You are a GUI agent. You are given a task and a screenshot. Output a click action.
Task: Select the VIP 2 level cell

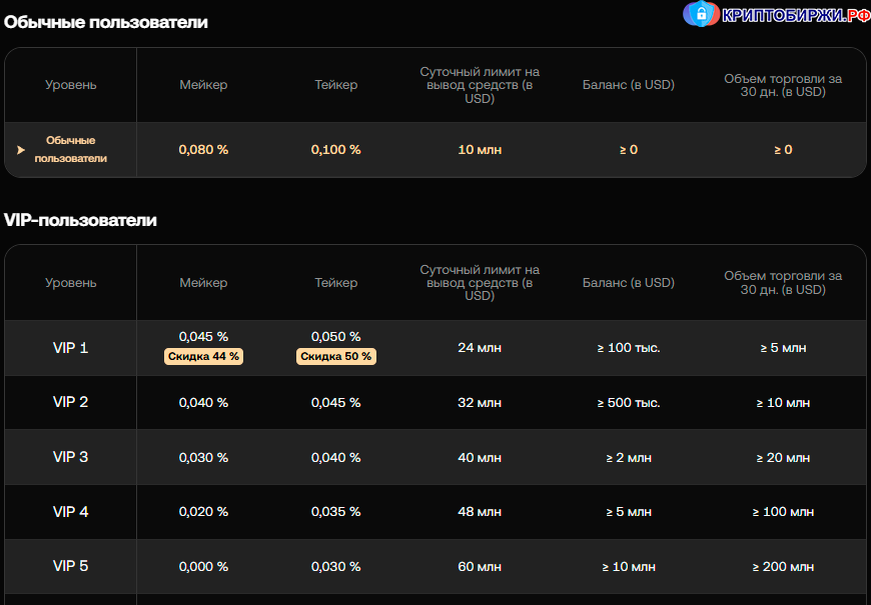coord(71,402)
